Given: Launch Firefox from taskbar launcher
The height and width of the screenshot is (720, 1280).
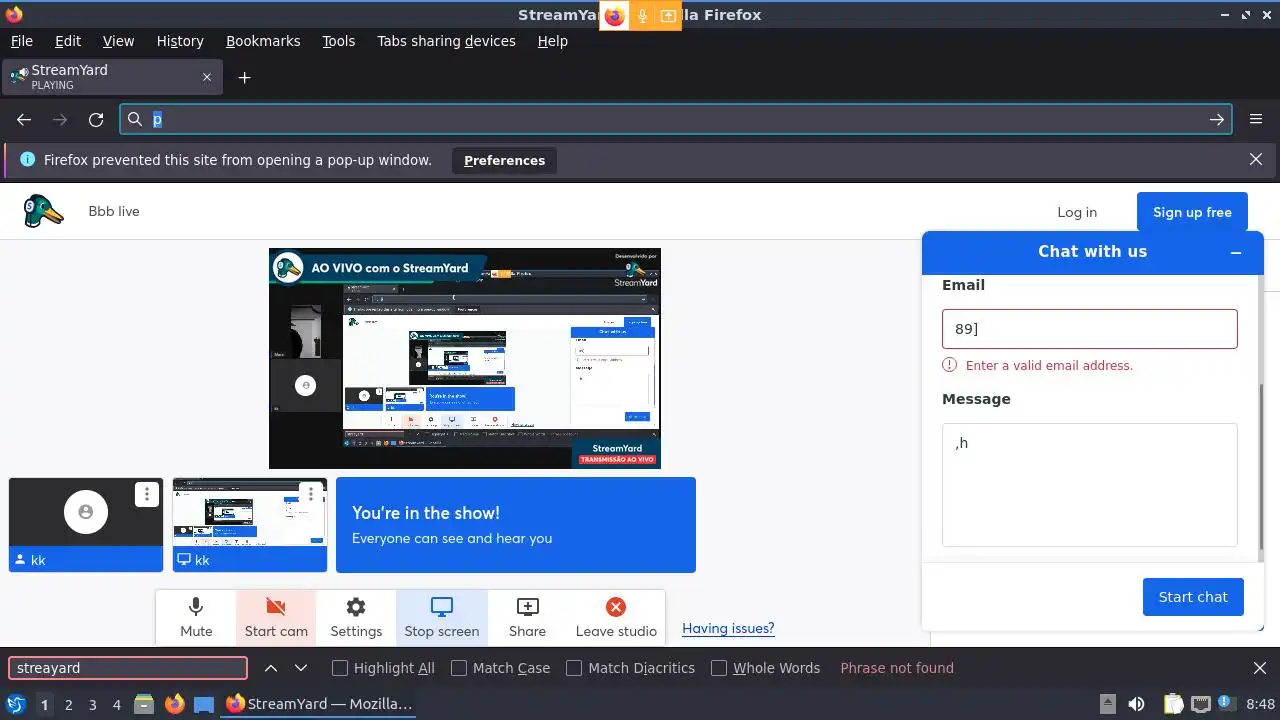Looking at the screenshot, I should 175,704.
